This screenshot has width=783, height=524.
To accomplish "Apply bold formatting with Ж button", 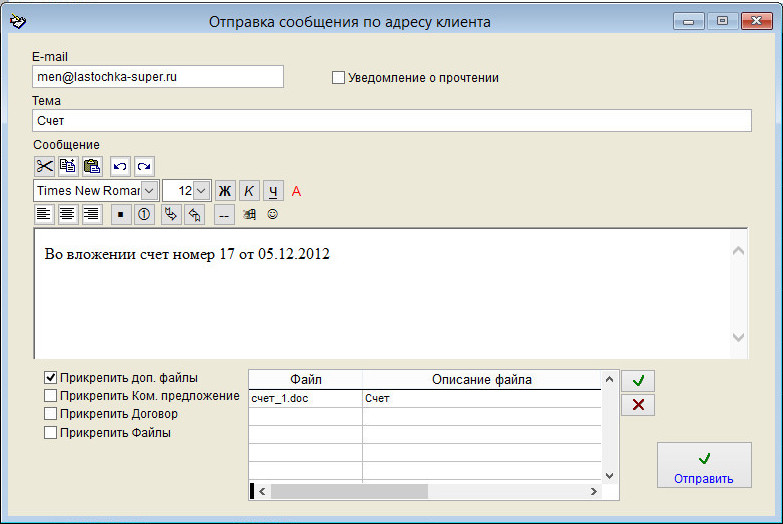I will click(225, 190).
